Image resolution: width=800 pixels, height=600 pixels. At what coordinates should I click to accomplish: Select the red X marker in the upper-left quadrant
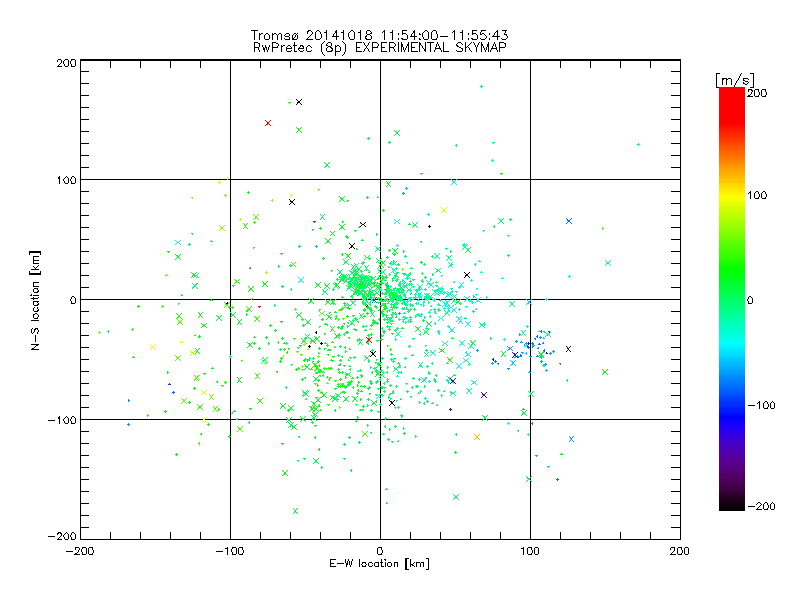[268, 123]
